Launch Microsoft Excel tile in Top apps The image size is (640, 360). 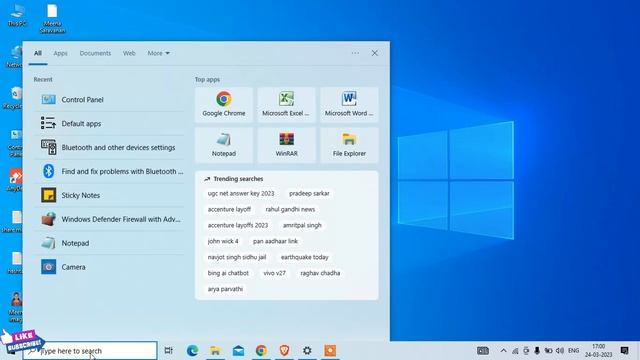pyautogui.click(x=286, y=104)
